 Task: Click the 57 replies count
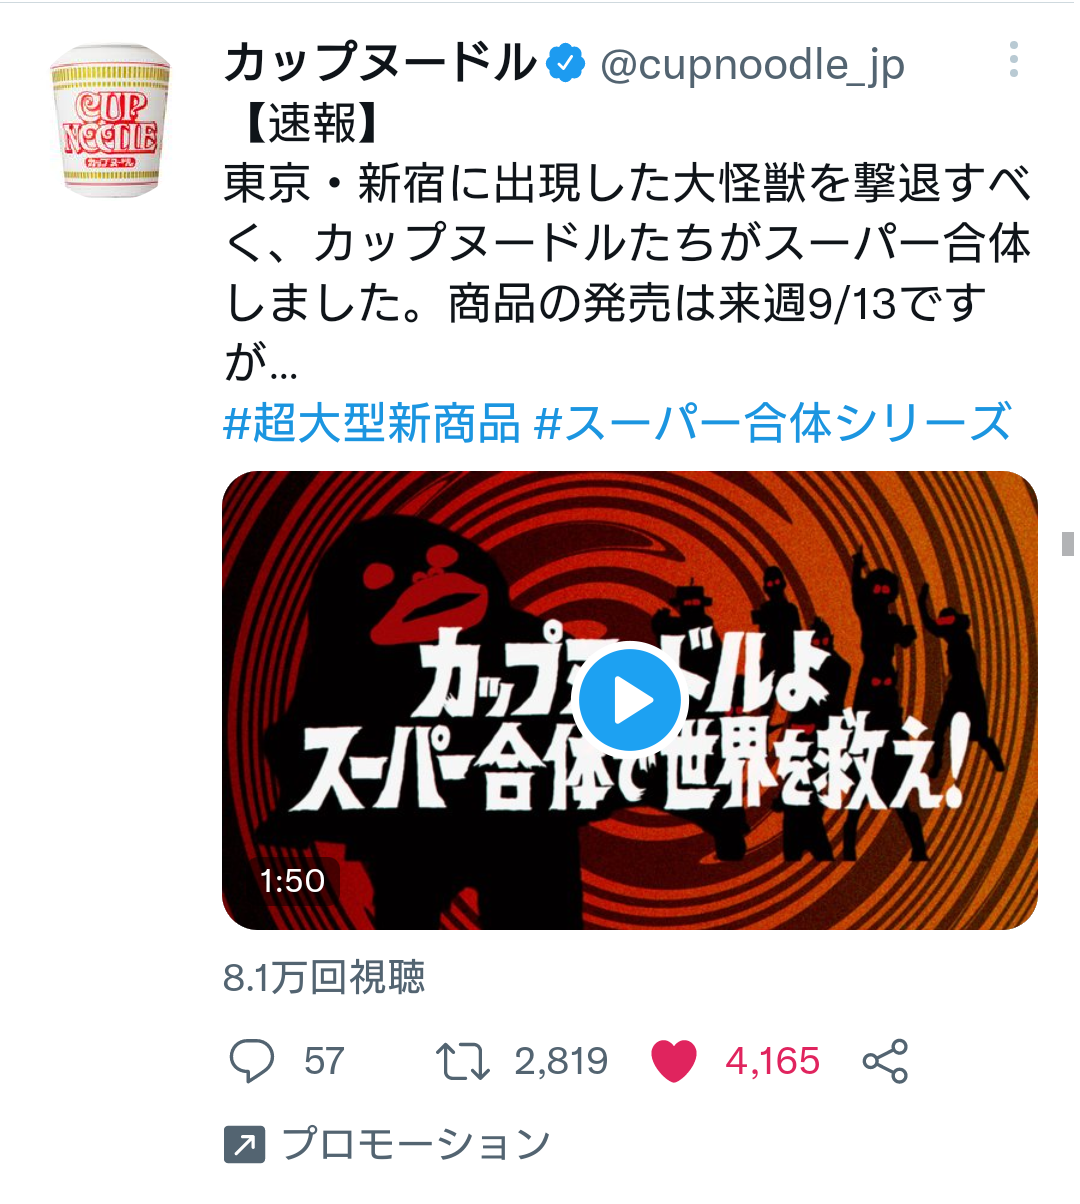pos(324,1061)
